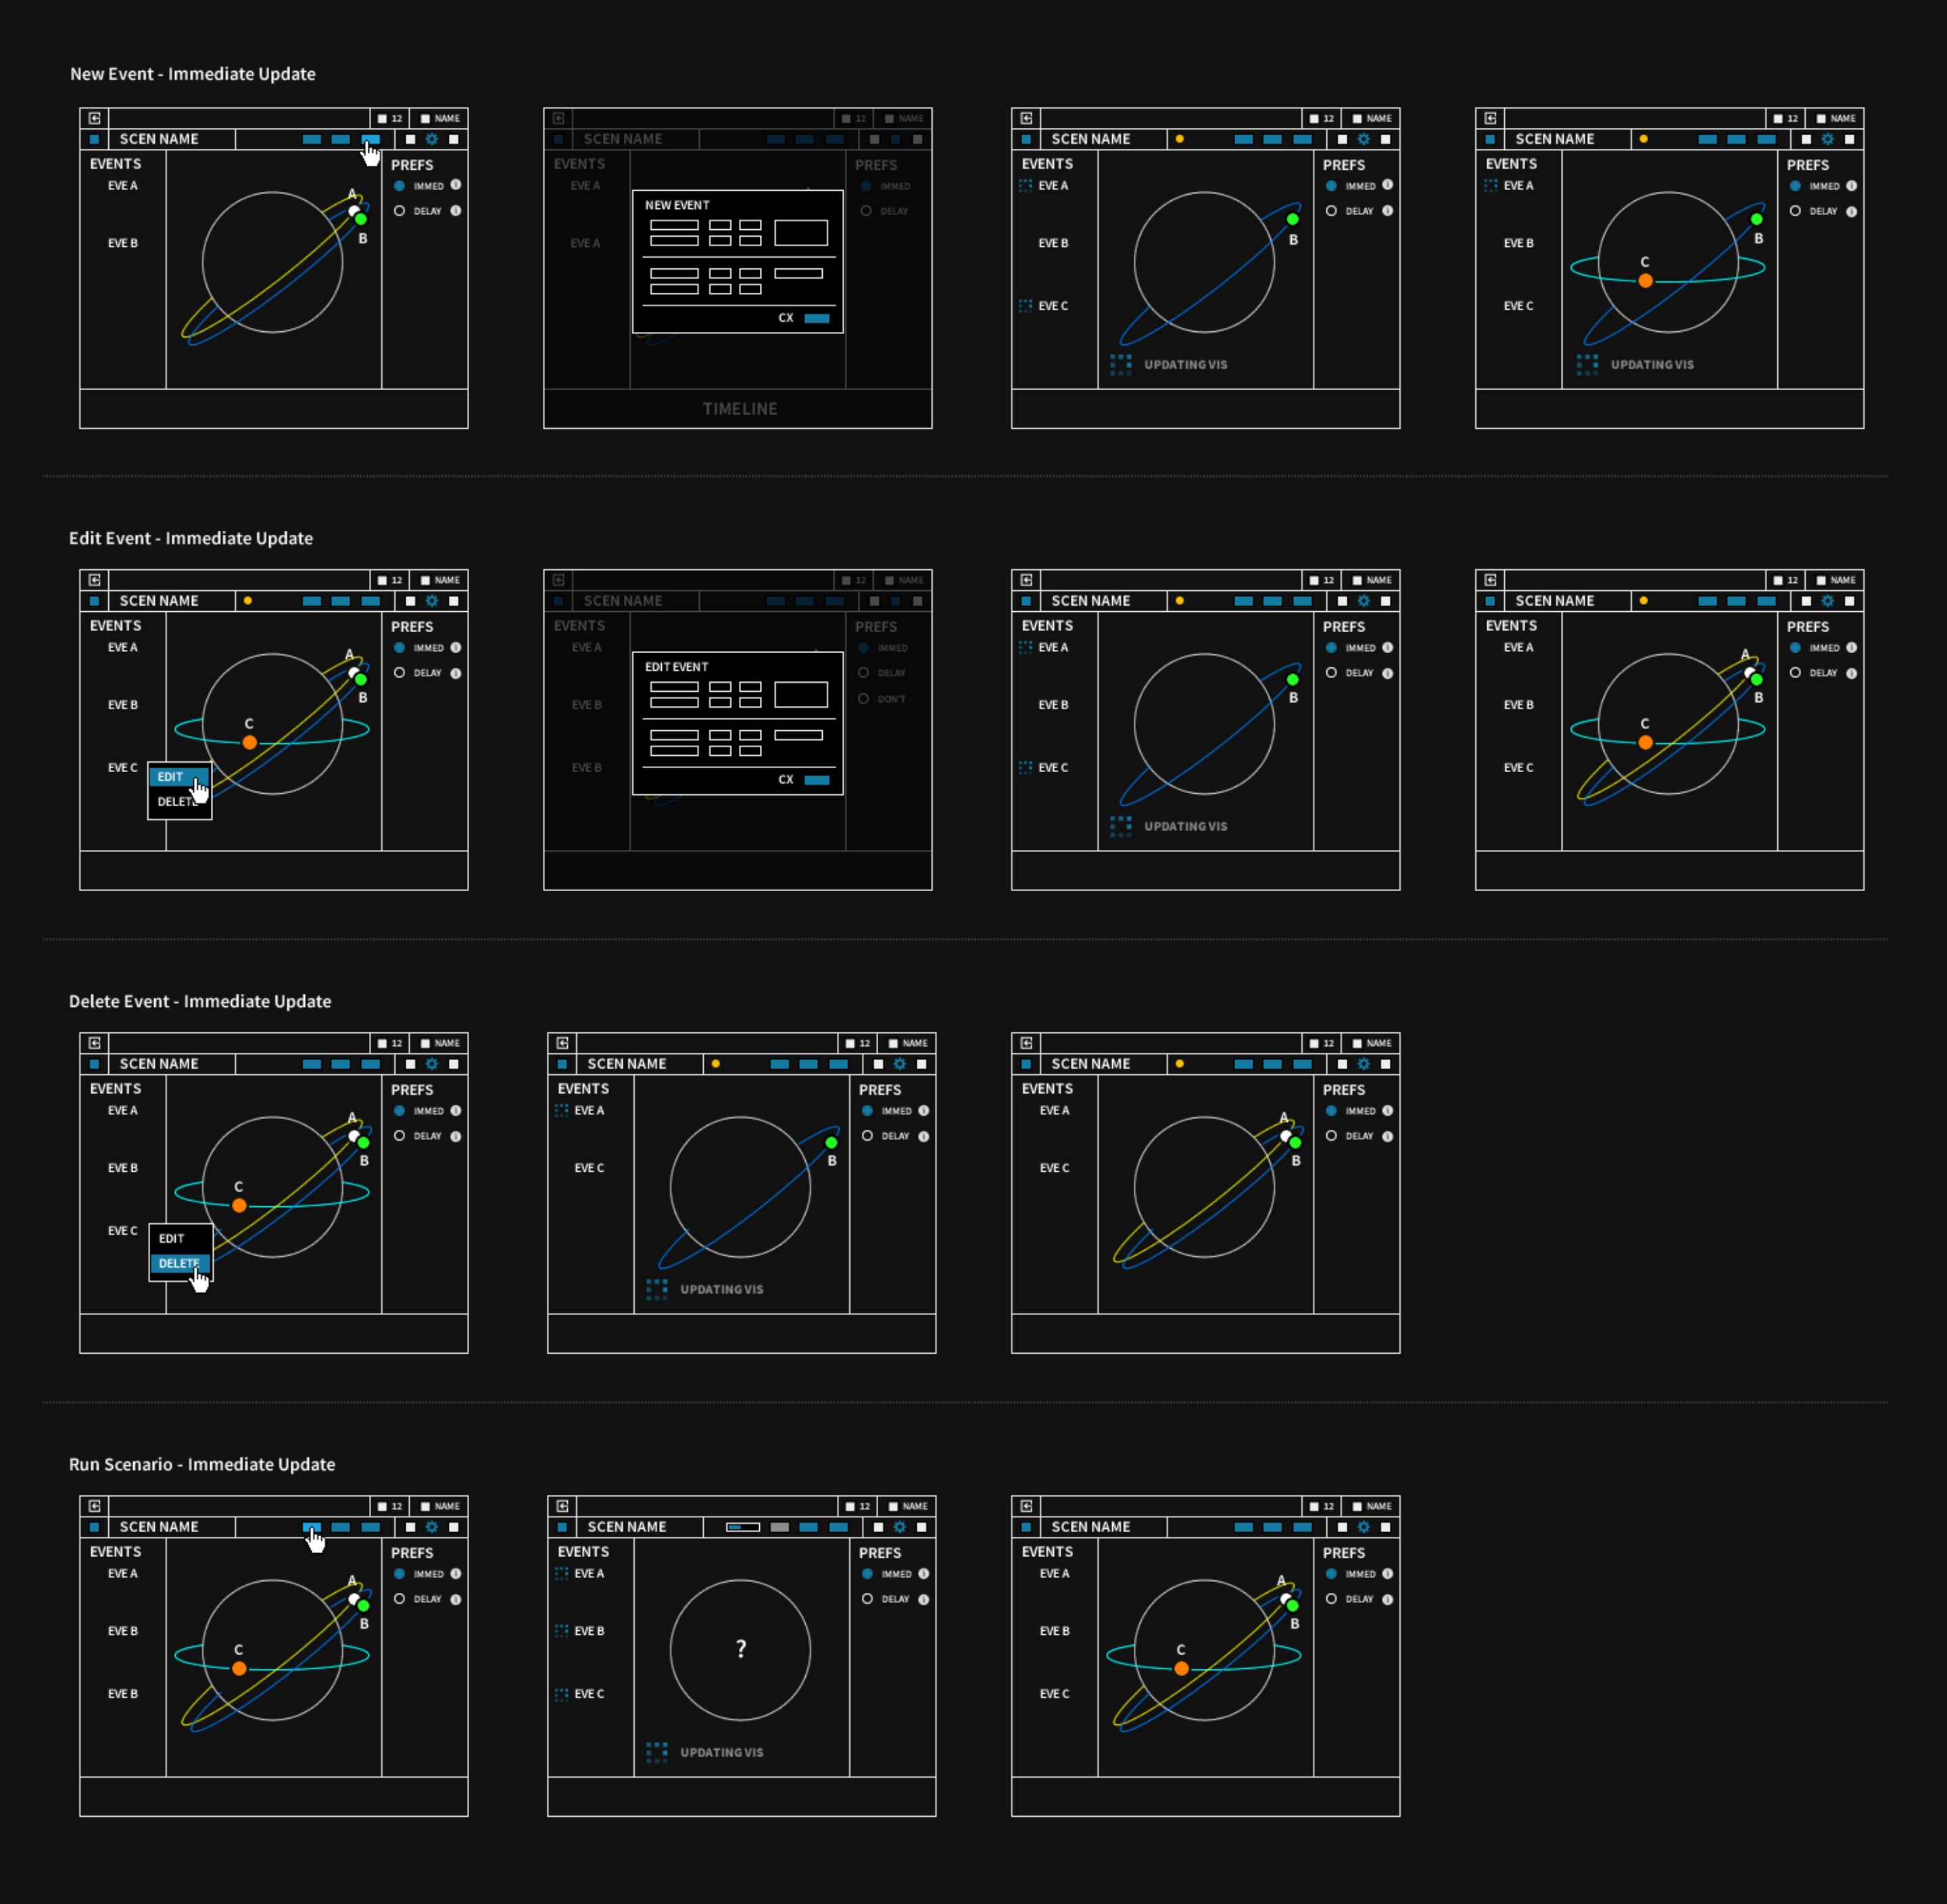Tick NAME checkbox in first Run Scenario frame
The image size is (1947, 1904).
426,1506
